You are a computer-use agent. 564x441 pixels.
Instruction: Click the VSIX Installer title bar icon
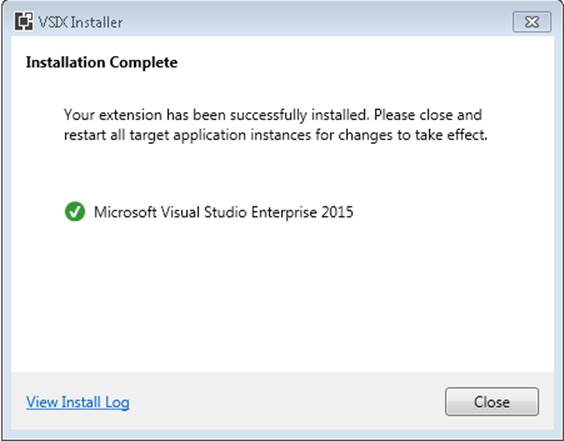pos(24,22)
